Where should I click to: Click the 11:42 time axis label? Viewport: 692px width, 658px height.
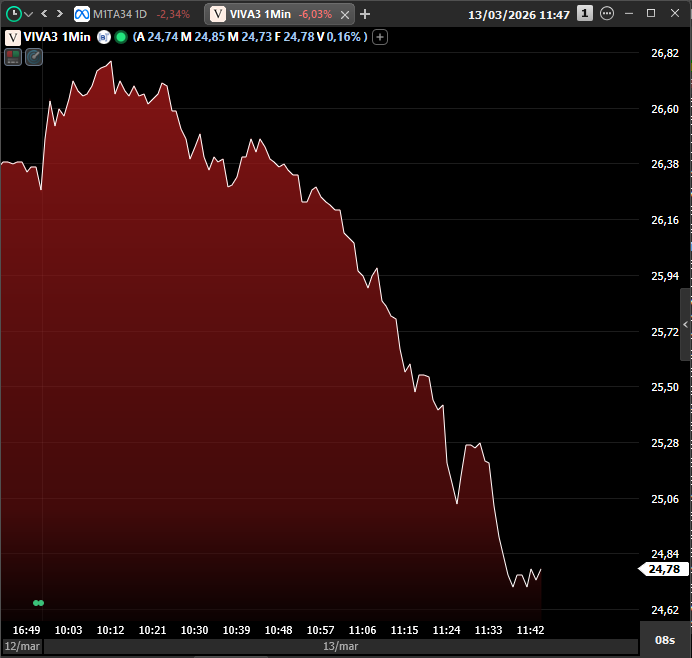[x=530, y=630]
